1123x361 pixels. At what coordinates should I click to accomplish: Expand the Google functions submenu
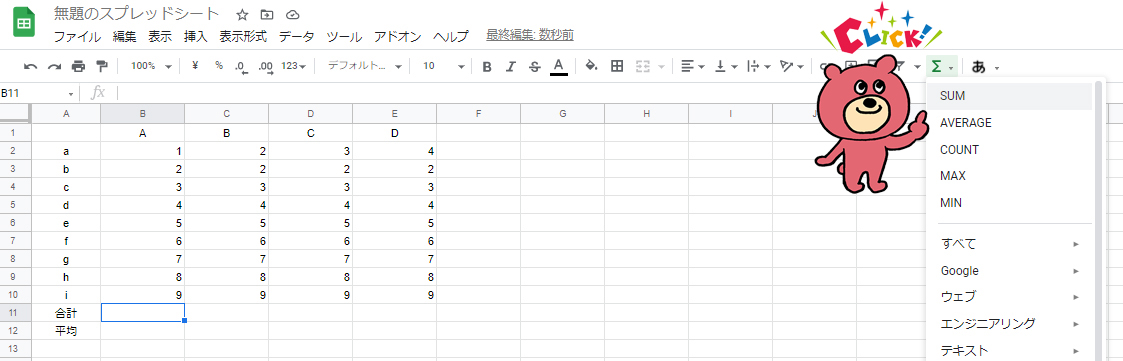[1009, 271]
